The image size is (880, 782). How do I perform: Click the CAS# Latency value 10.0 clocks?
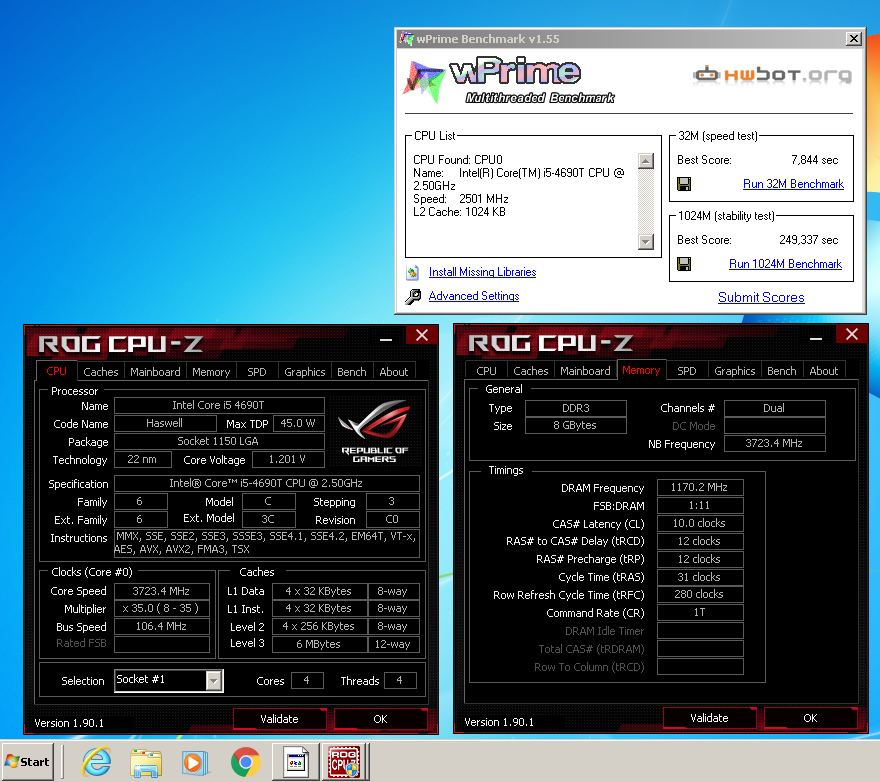click(700, 523)
